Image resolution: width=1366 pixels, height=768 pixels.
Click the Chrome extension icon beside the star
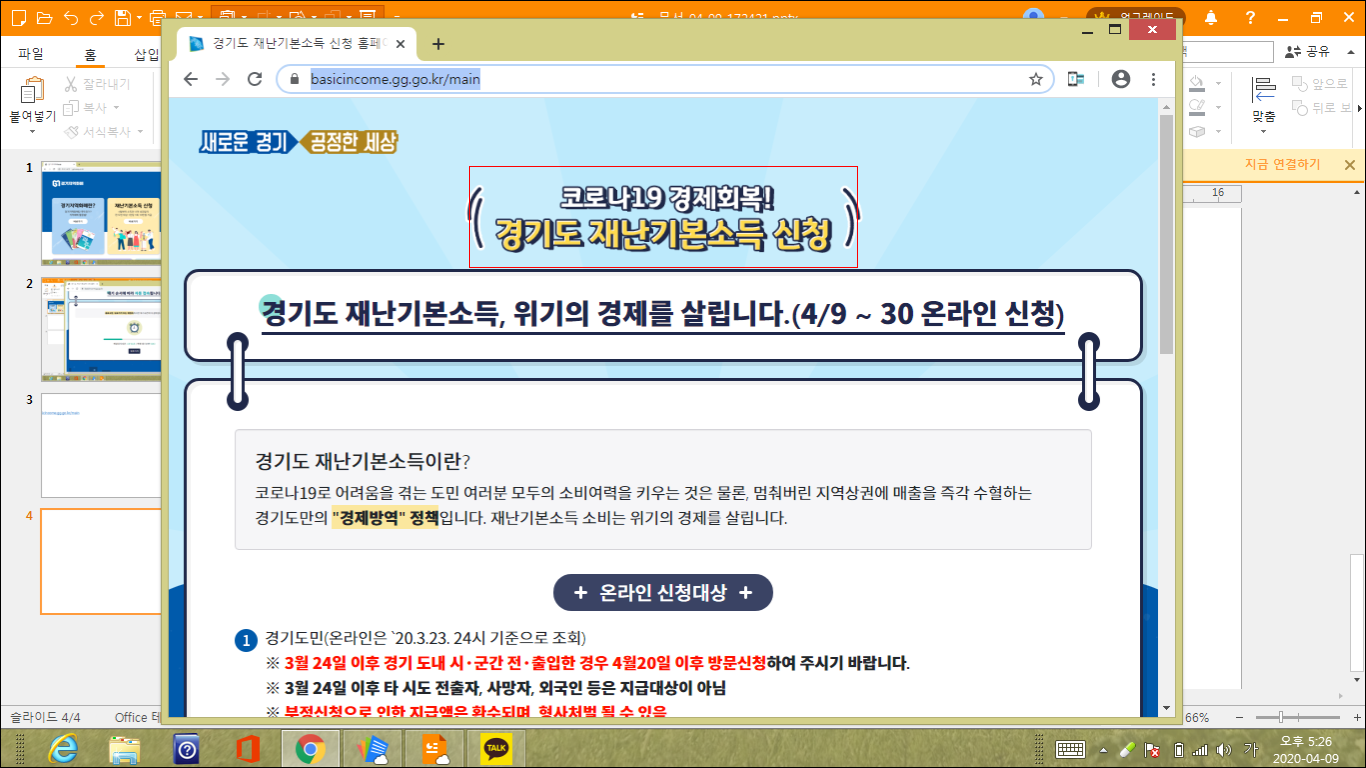(x=1076, y=79)
